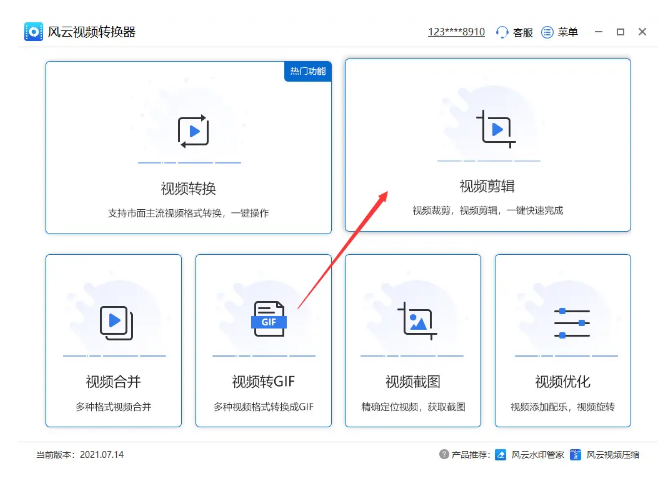The height and width of the screenshot is (483, 658).
Task: Click the 视频截图 title text
Action: coord(413,381)
